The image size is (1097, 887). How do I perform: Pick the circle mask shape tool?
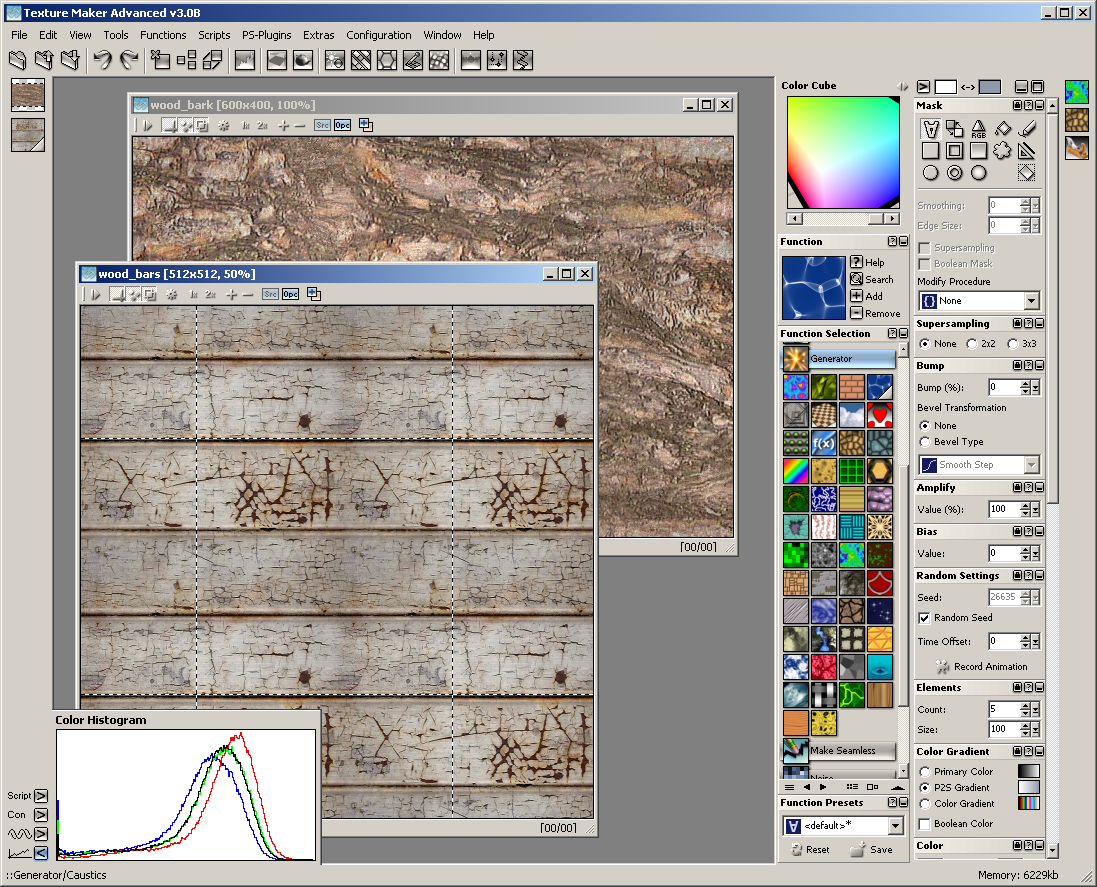pos(930,172)
